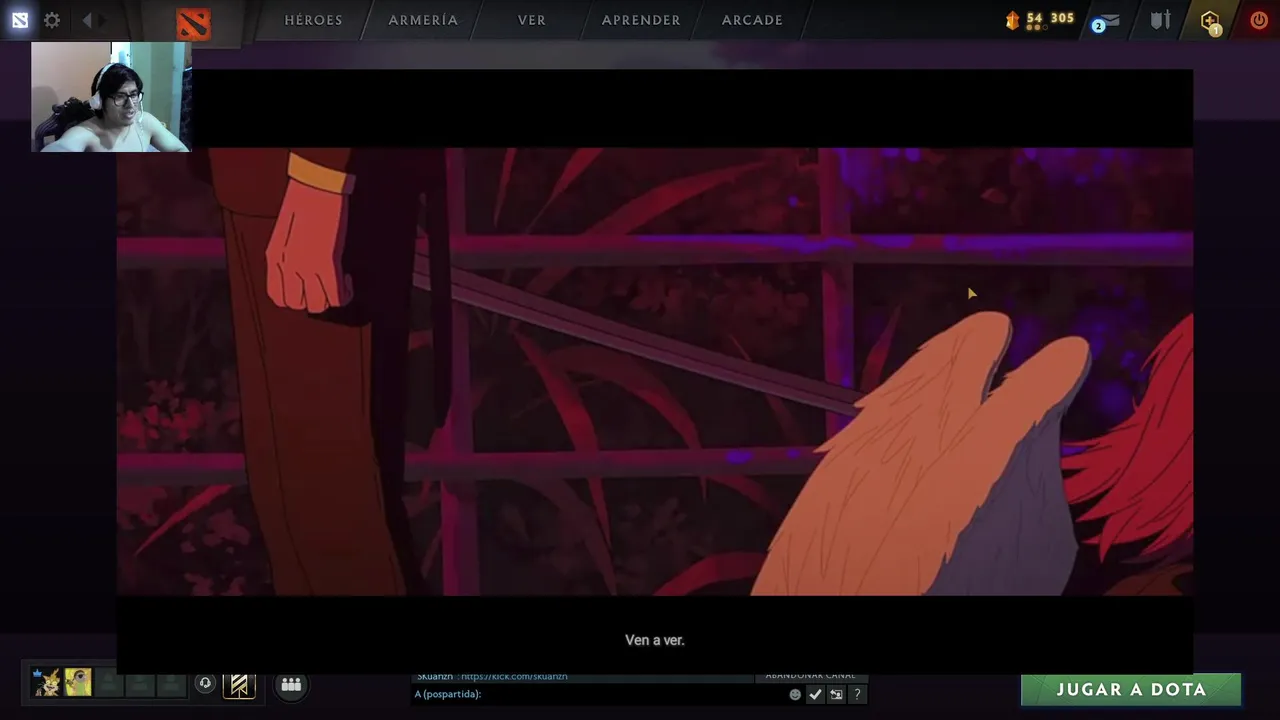
Task: Open chat help question mark
Action: pyautogui.click(x=857, y=694)
